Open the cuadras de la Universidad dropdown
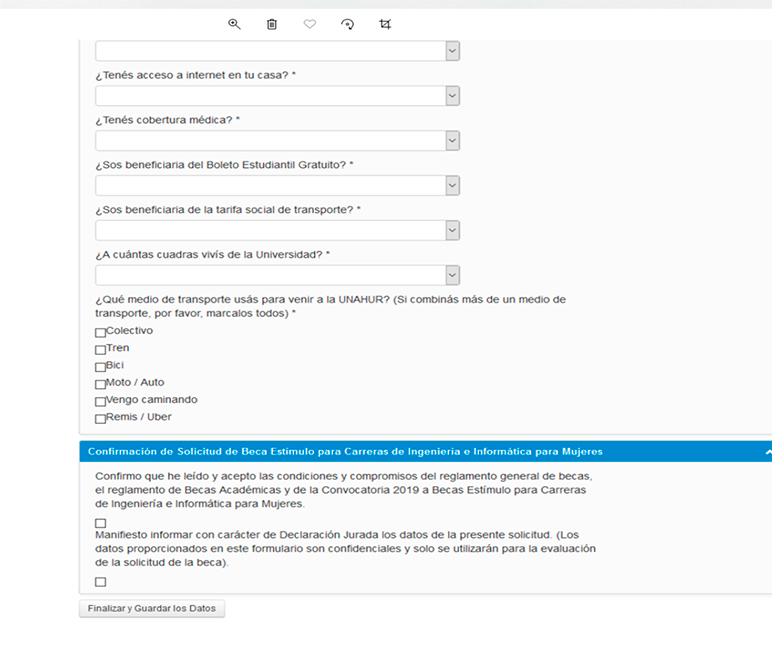The width and height of the screenshot is (772, 651). [x=278, y=275]
